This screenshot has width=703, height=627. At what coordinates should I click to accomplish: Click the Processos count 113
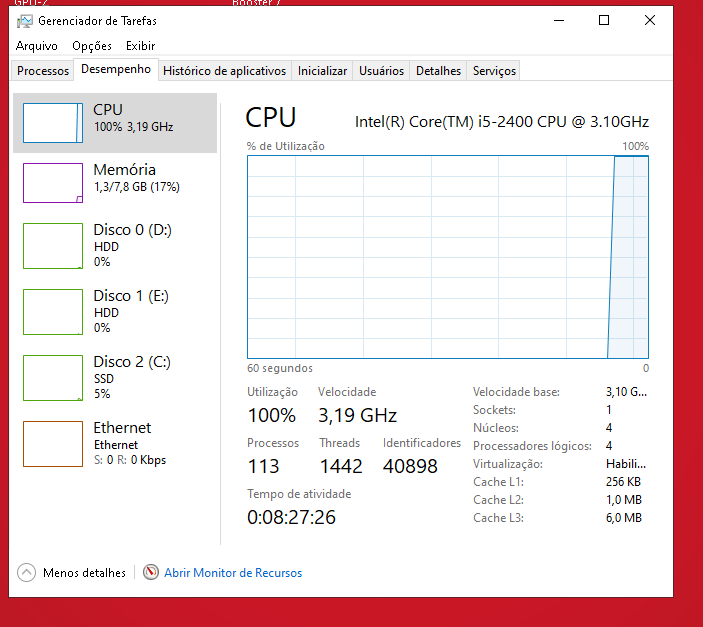pos(263,466)
